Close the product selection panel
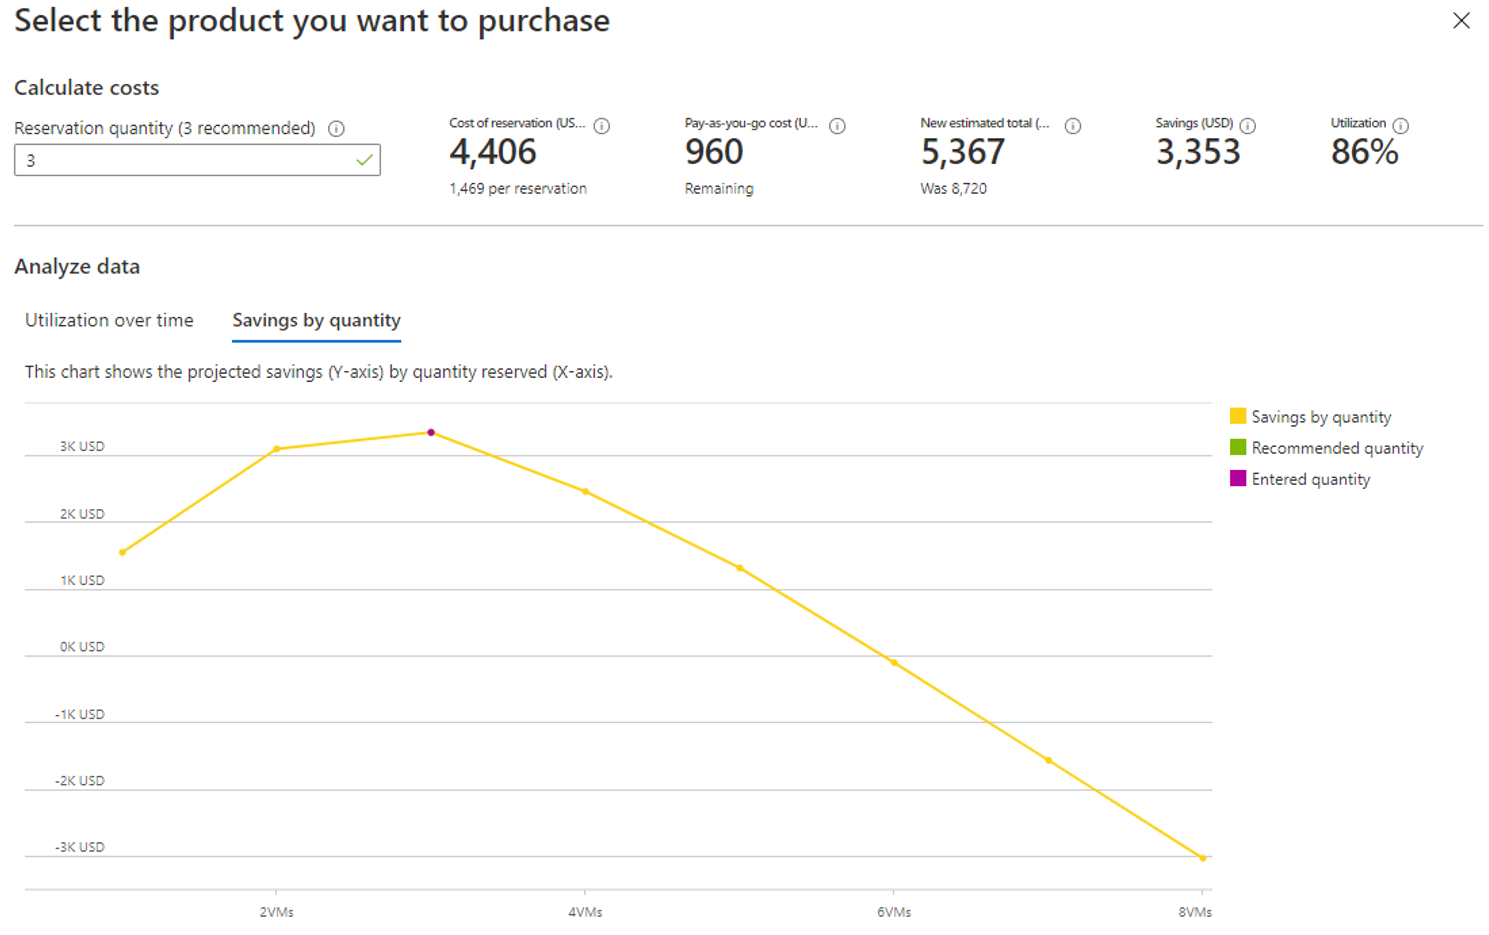 tap(1461, 21)
